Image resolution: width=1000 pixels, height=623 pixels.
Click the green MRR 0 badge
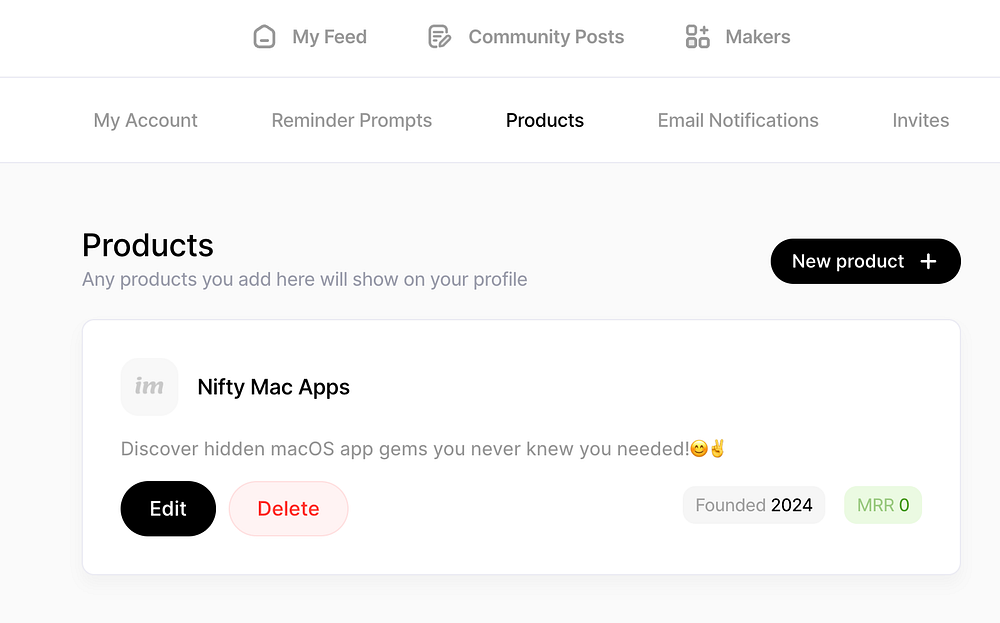pos(883,505)
